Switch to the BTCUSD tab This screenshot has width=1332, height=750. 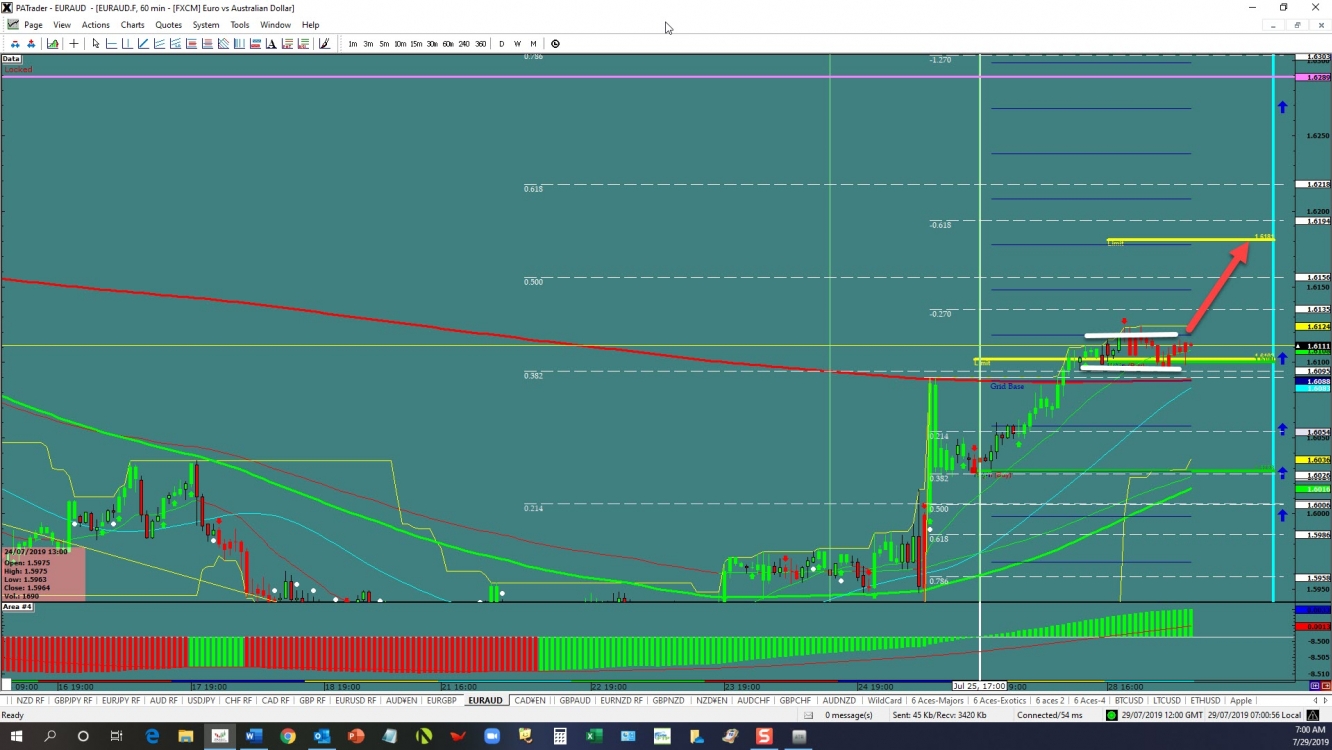[x=1128, y=700]
